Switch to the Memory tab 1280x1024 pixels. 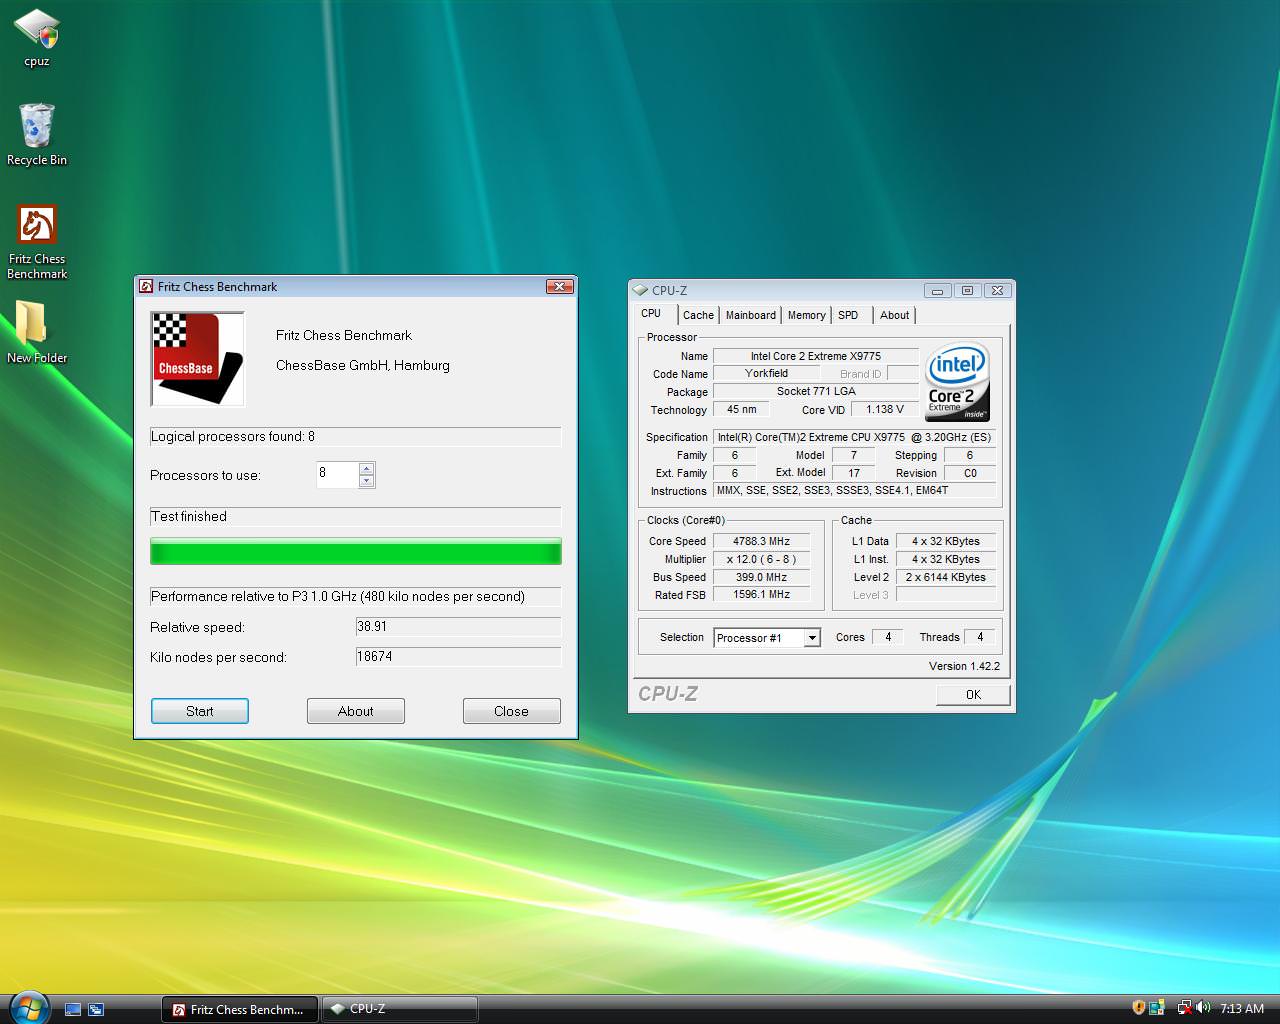806,315
